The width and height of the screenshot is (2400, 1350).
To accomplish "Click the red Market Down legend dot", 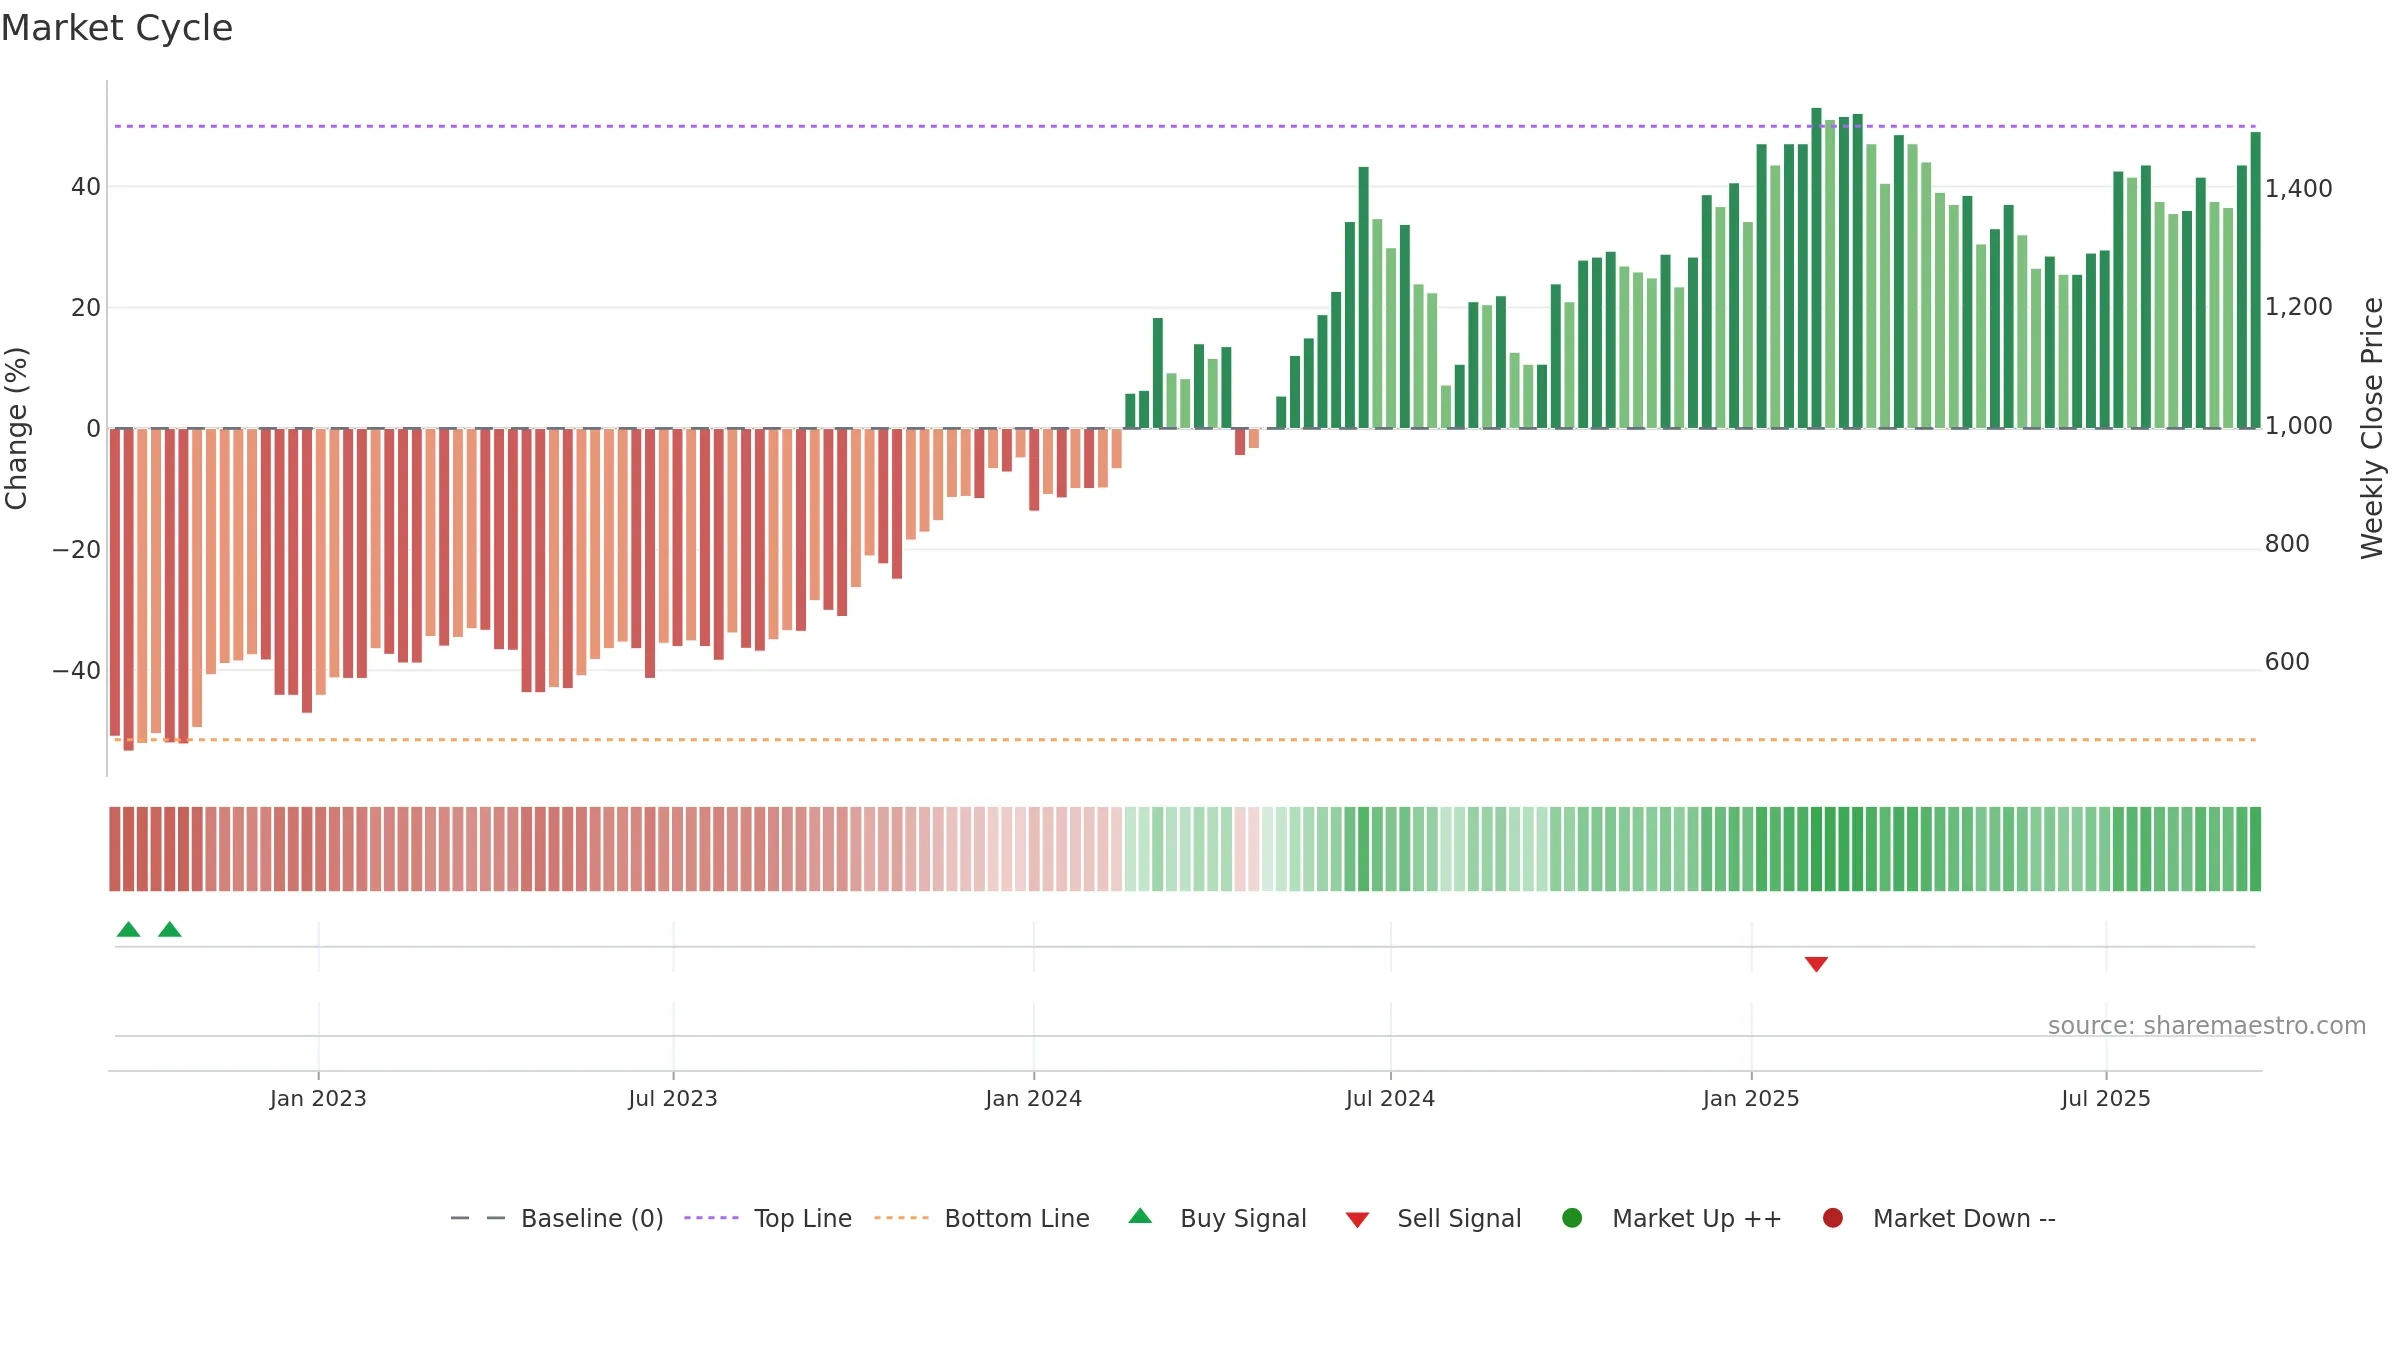I will pyautogui.click(x=1833, y=1218).
